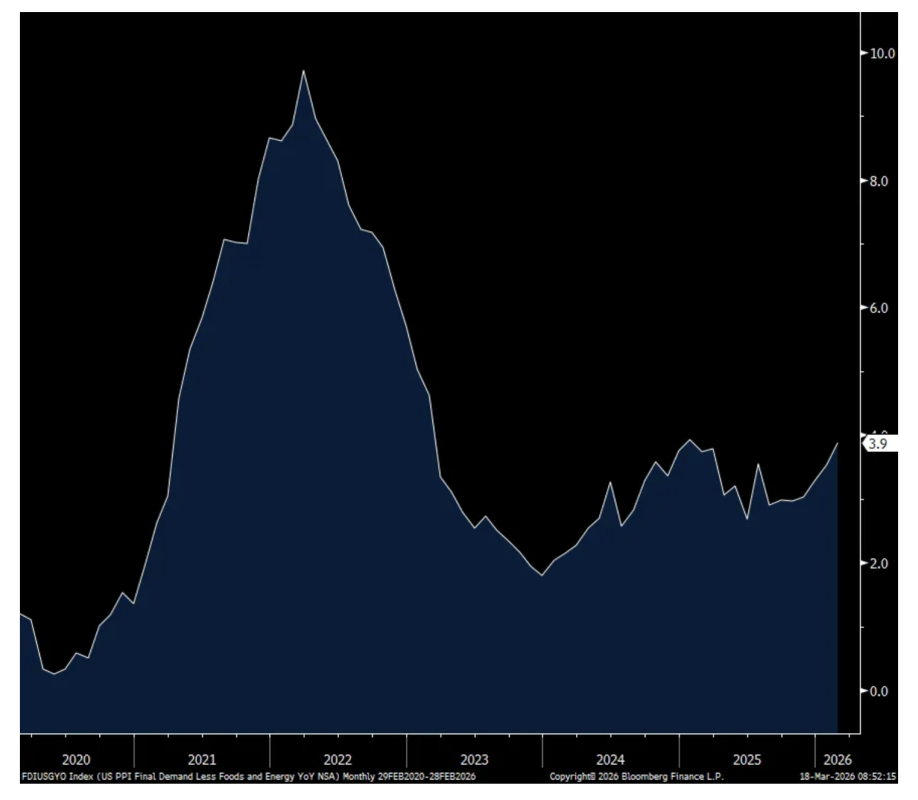Select the latest data point at line's end
The width and height of the screenshot is (918, 800).
[x=837, y=443]
